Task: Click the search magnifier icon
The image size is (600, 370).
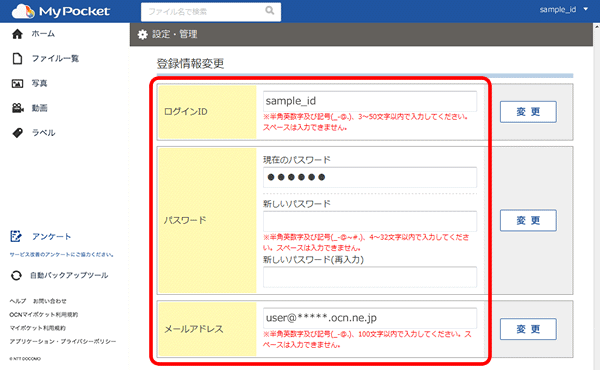Action: tap(270, 11)
